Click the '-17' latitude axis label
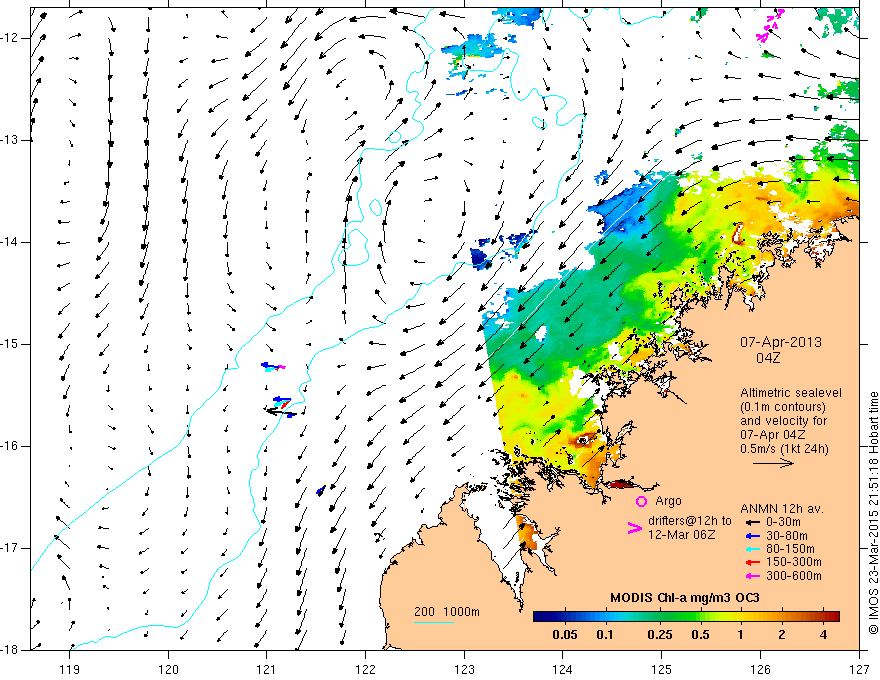Screen dimensions: 880x680 pos(10,548)
